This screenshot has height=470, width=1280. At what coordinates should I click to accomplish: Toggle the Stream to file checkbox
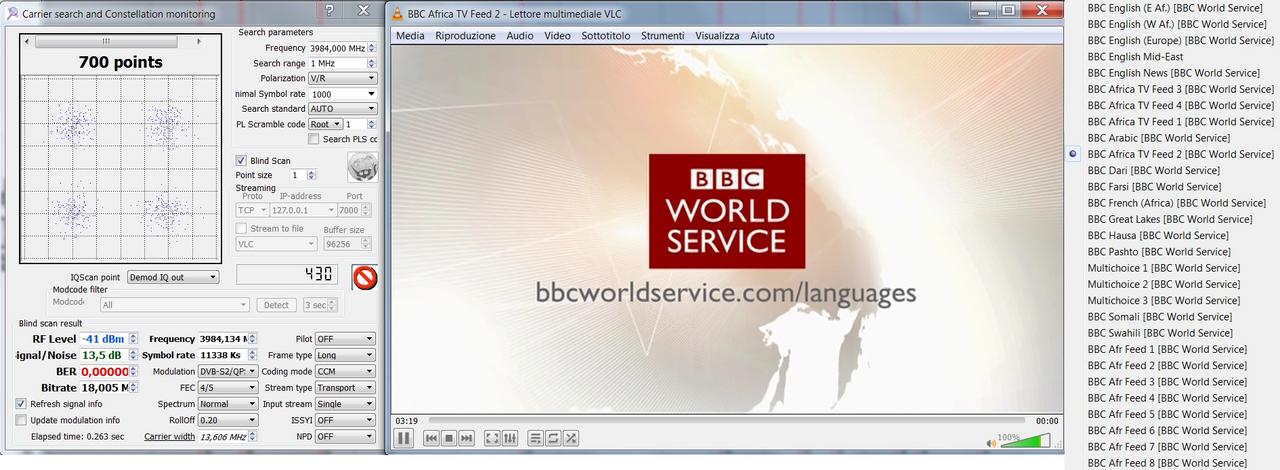click(x=241, y=228)
